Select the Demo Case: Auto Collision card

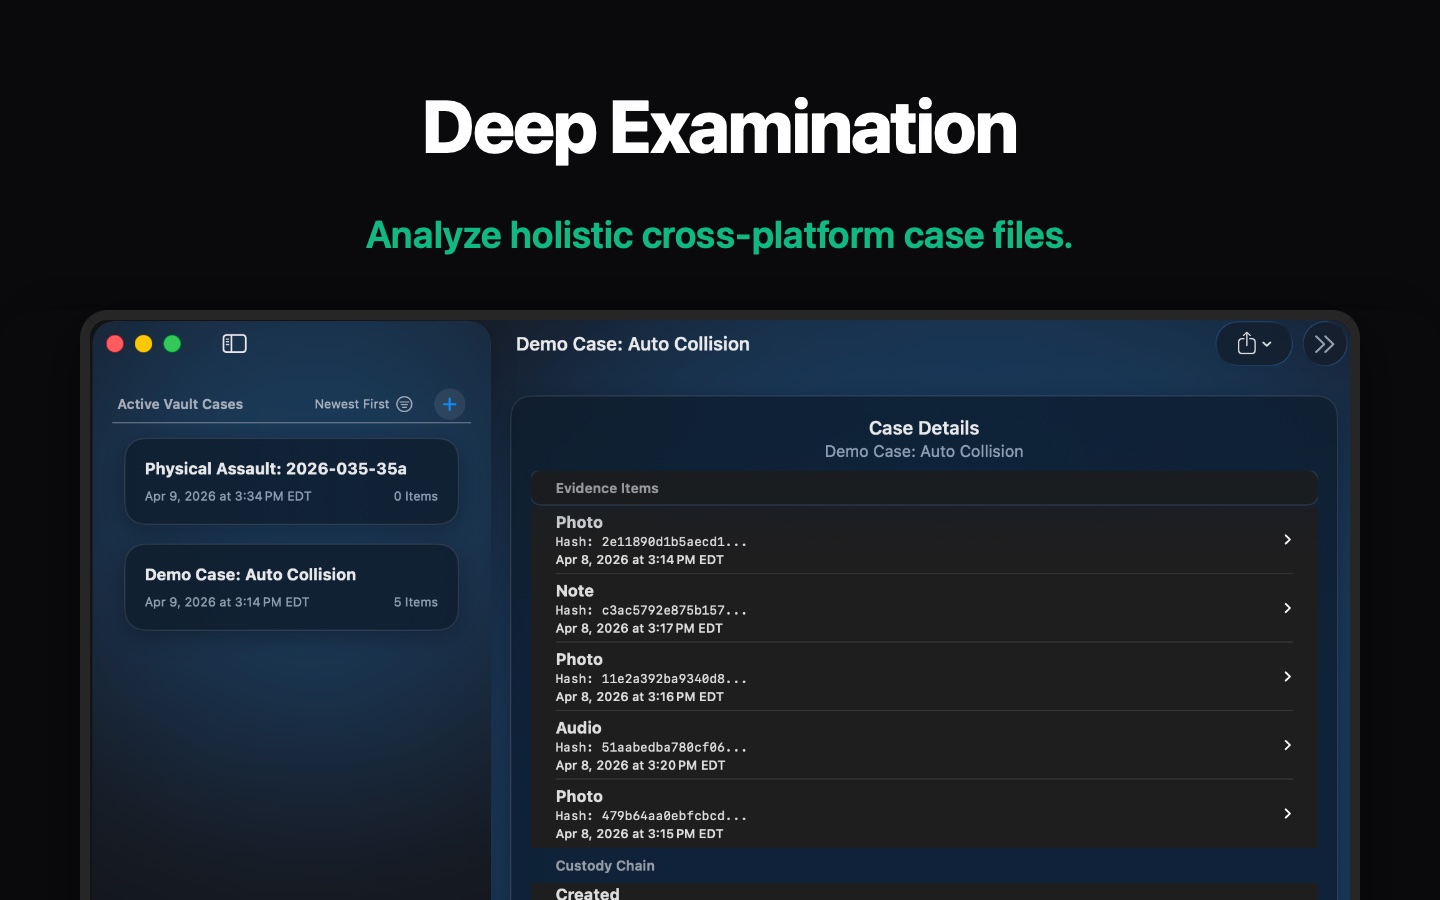click(x=291, y=587)
